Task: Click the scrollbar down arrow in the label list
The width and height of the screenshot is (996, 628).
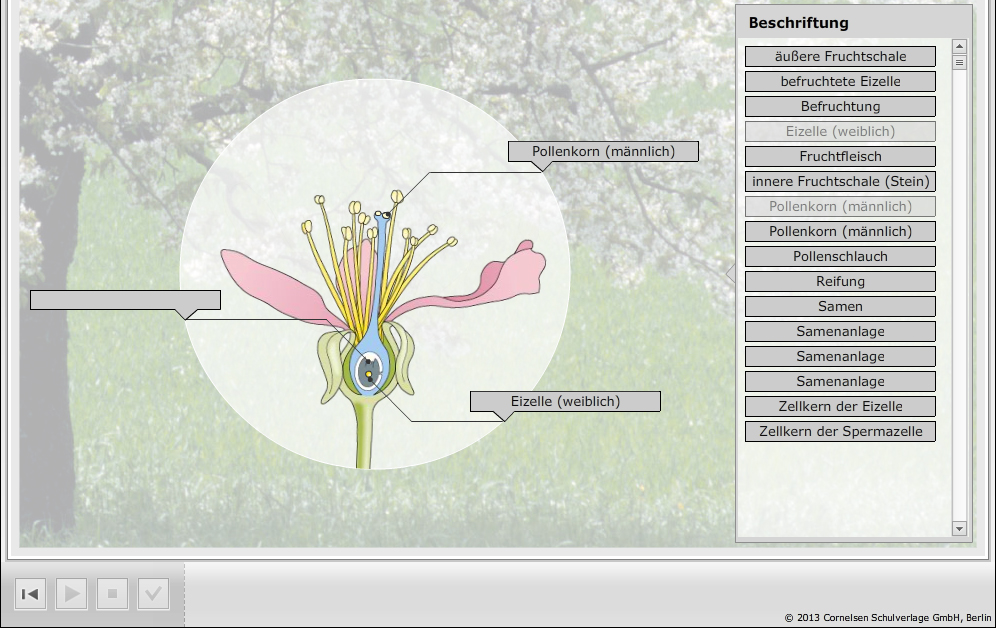Action: pos(960,528)
